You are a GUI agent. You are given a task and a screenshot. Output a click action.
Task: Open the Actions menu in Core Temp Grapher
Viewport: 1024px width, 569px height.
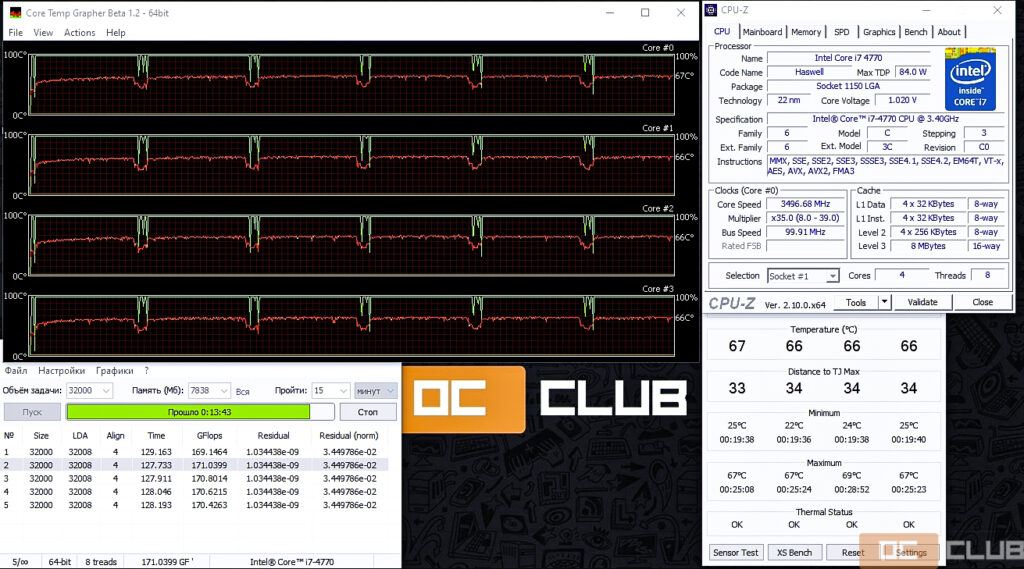click(x=80, y=33)
